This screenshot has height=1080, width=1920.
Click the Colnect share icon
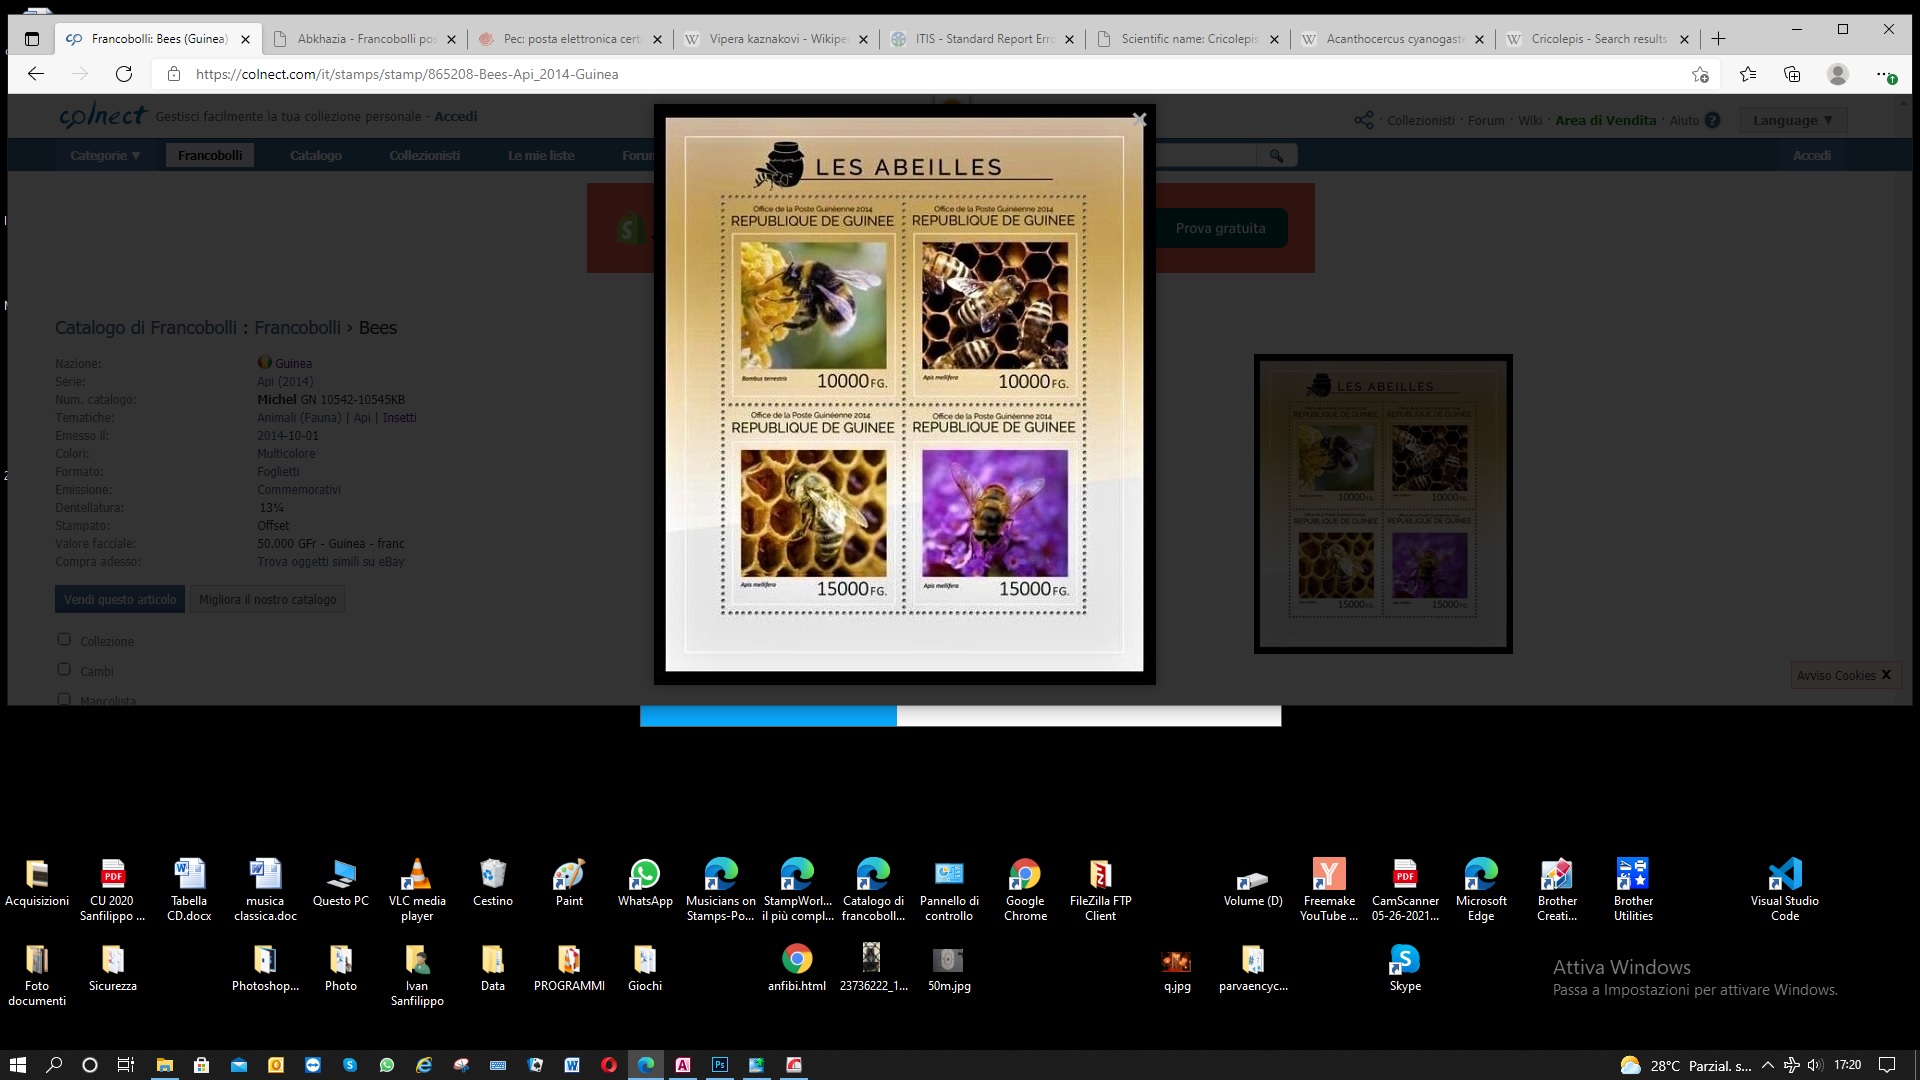tap(1364, 120)
